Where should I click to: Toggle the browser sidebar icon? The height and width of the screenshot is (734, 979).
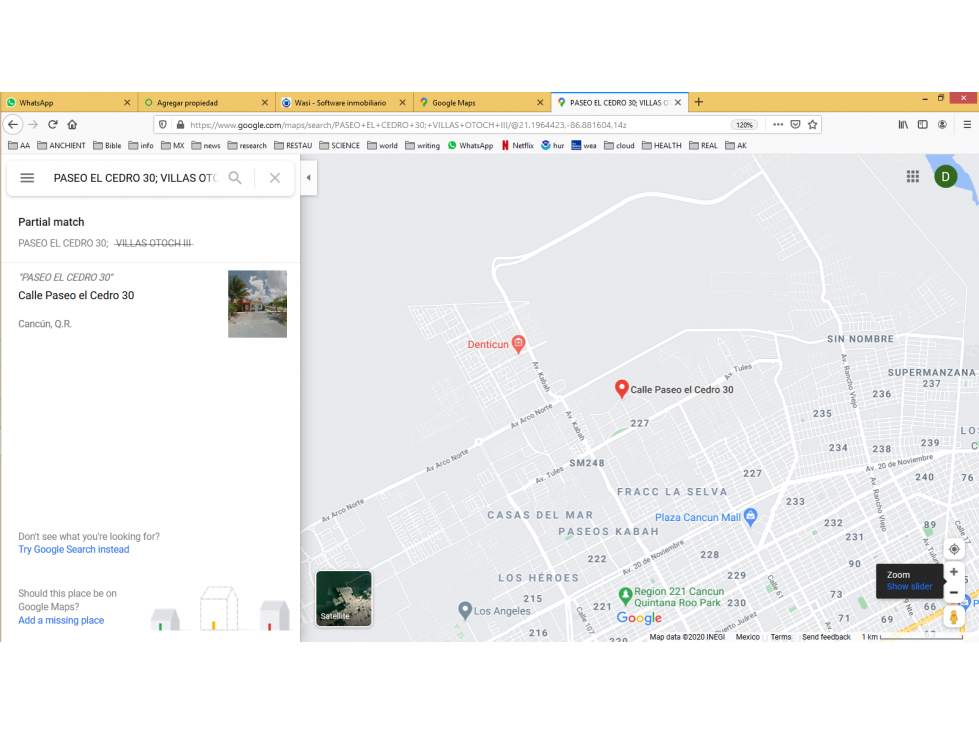click(923, 124)
